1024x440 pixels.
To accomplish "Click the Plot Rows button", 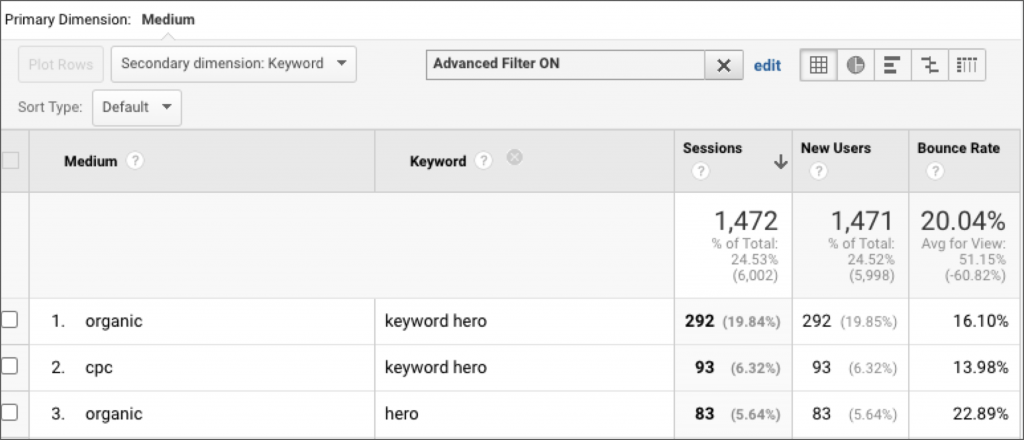I will (61, 65).
